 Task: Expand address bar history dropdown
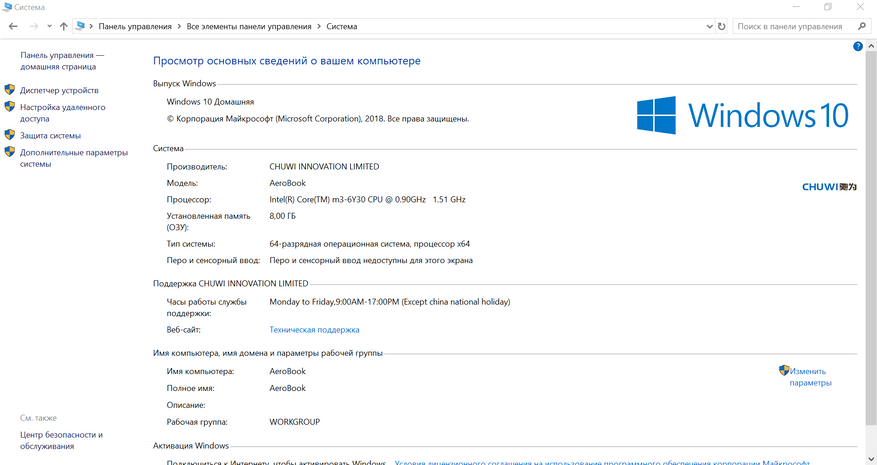pos(707,26)
